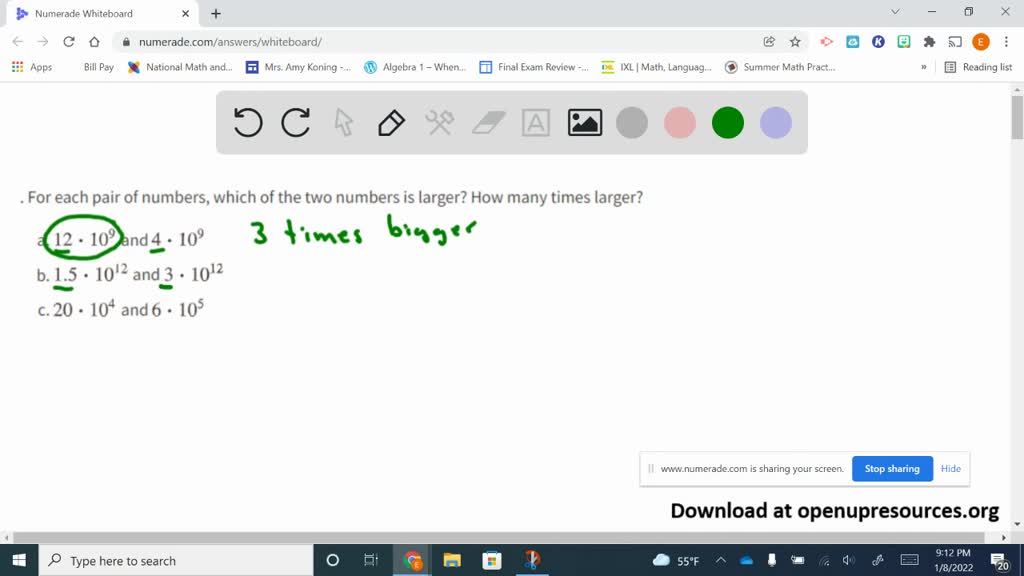The image size is (1024, 576).
Task: Pick the lavender pen color
Action: click(x=776, y=123)
